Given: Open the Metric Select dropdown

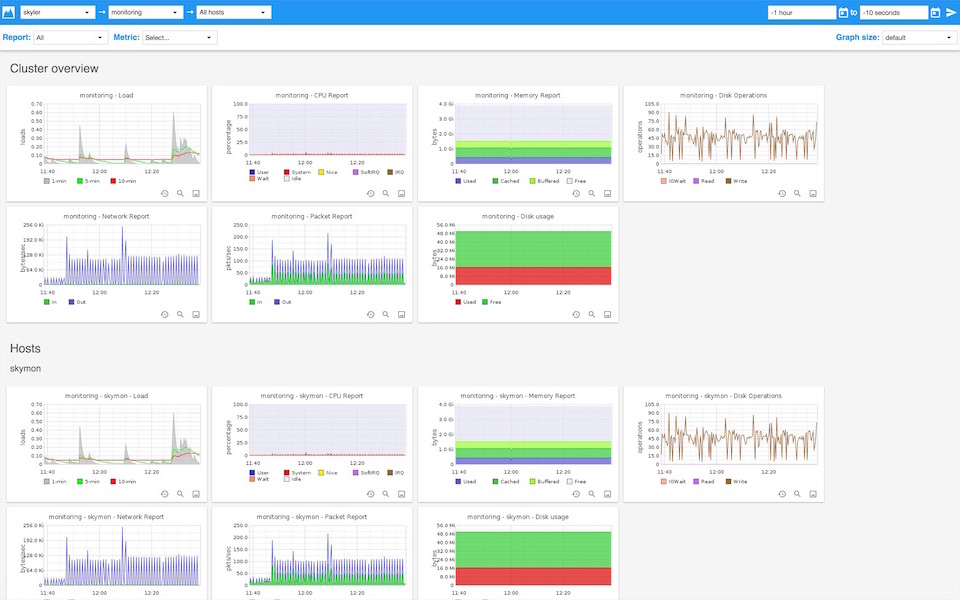Looking at the screenshot, I should [180, 37].
